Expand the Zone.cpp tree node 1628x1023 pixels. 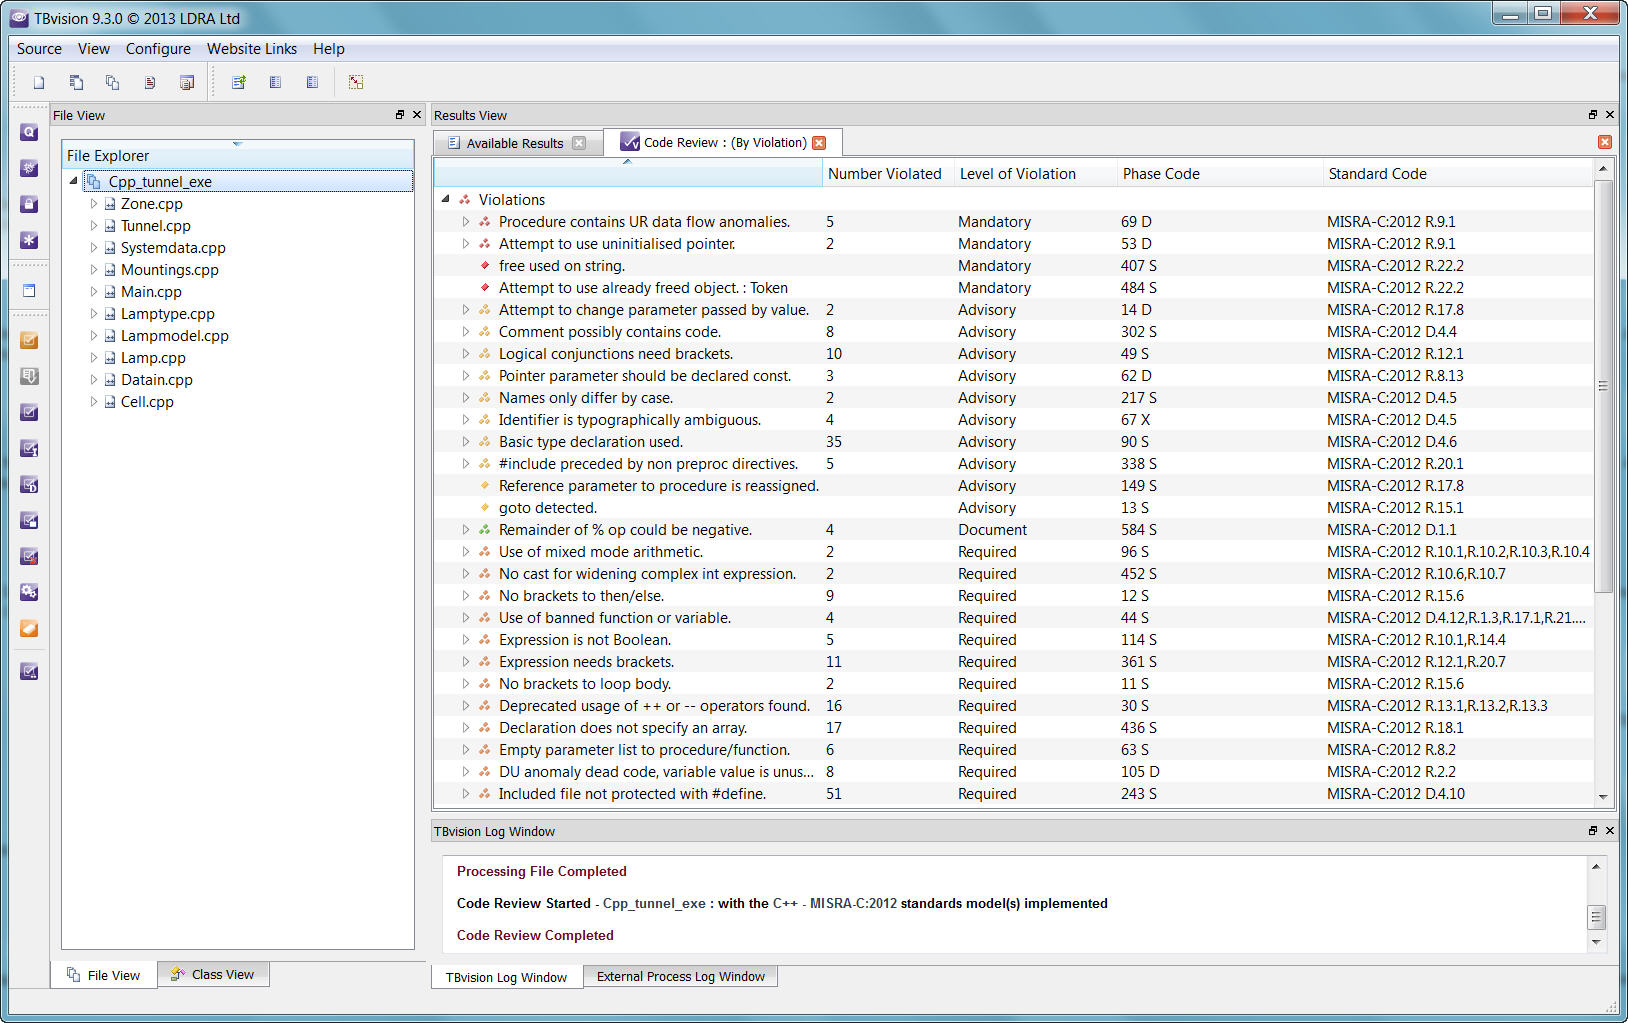tap(94, 204)
